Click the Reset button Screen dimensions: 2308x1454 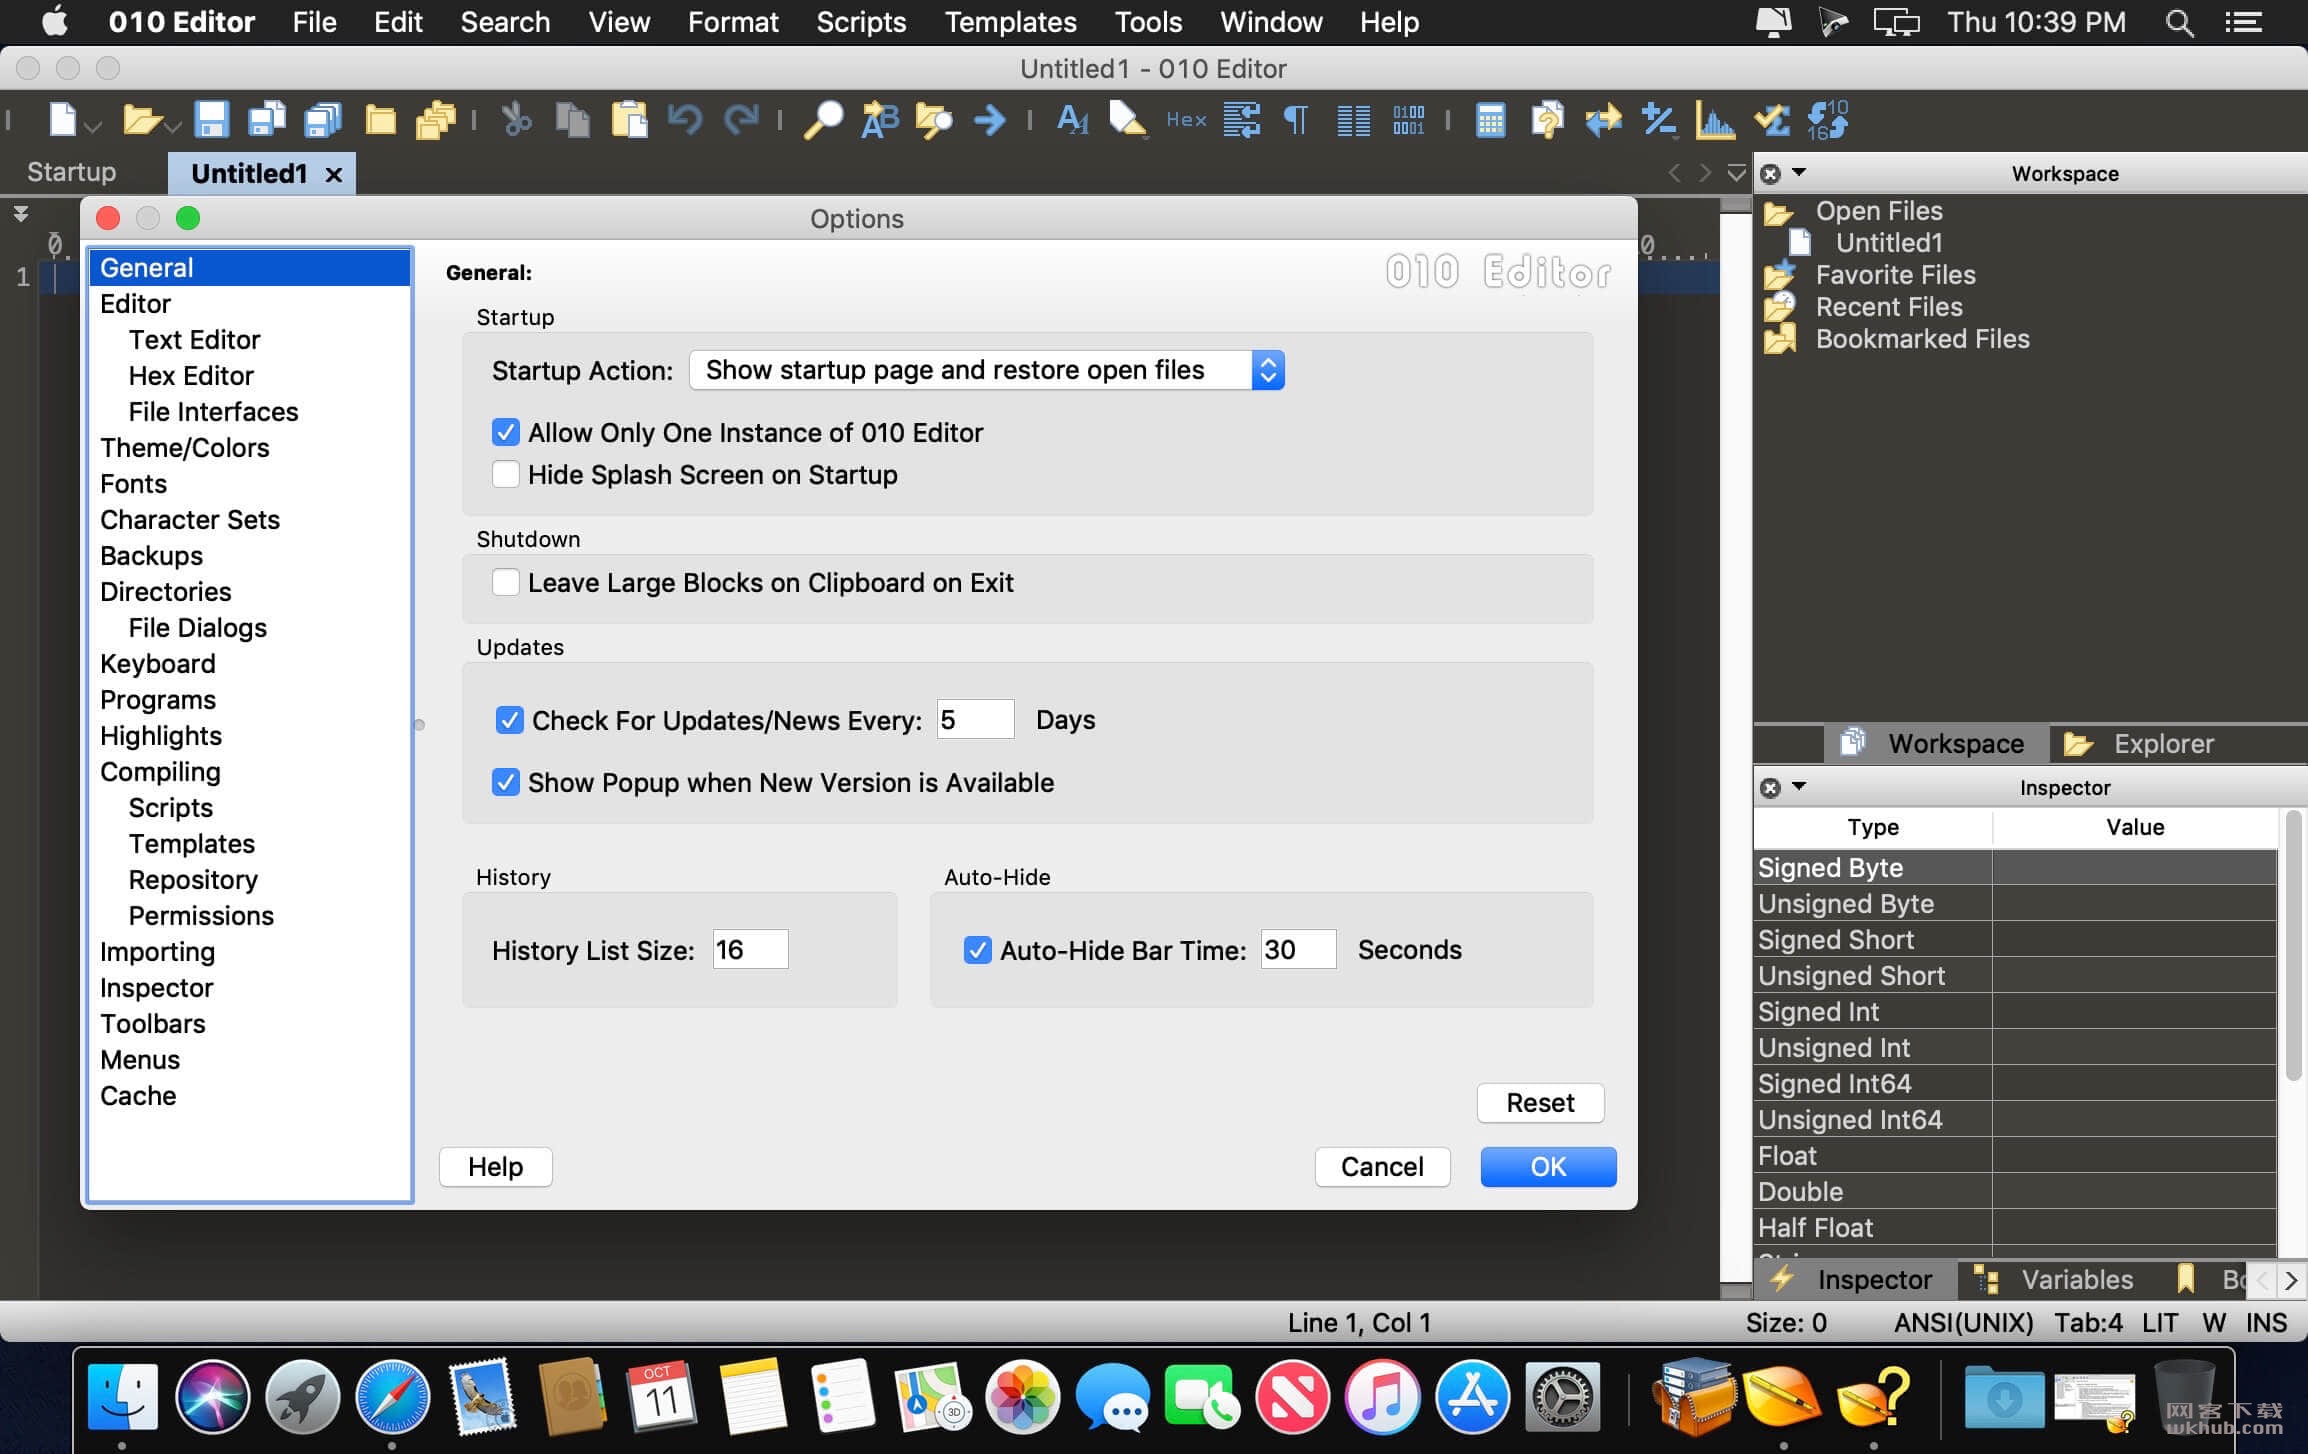[1540, 1103]
